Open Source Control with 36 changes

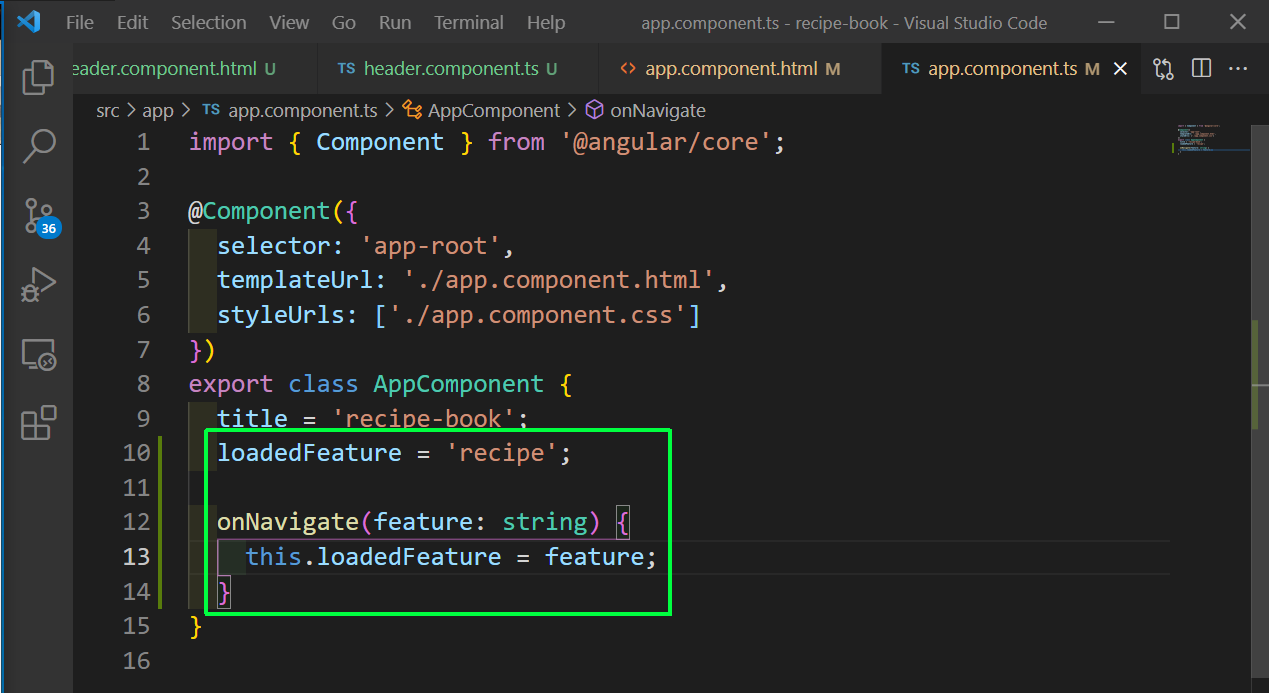tap(39, 215)
